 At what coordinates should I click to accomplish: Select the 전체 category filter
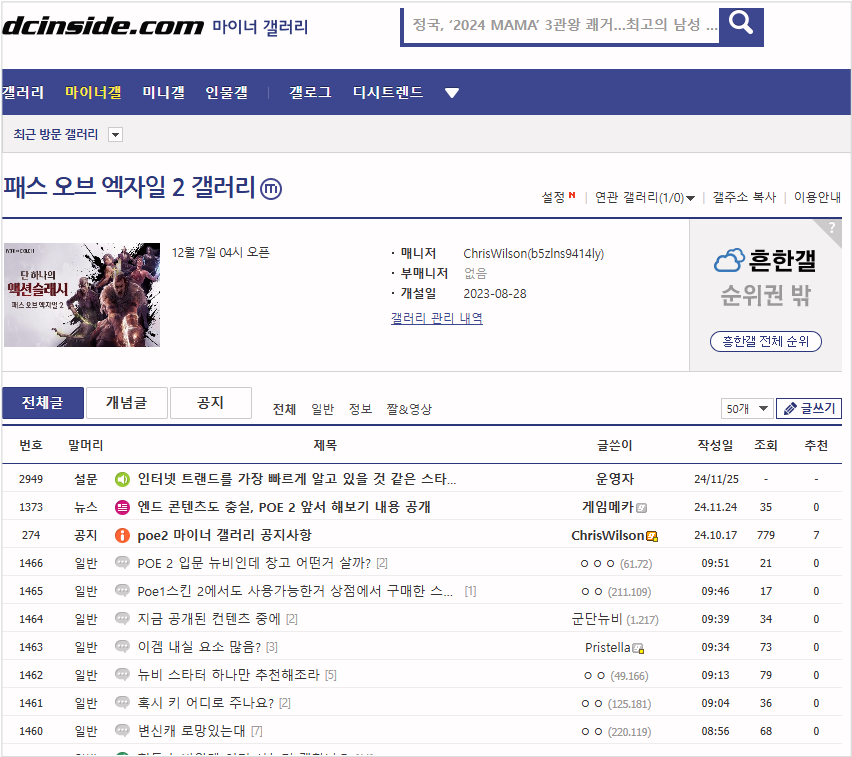coord(284,409)
